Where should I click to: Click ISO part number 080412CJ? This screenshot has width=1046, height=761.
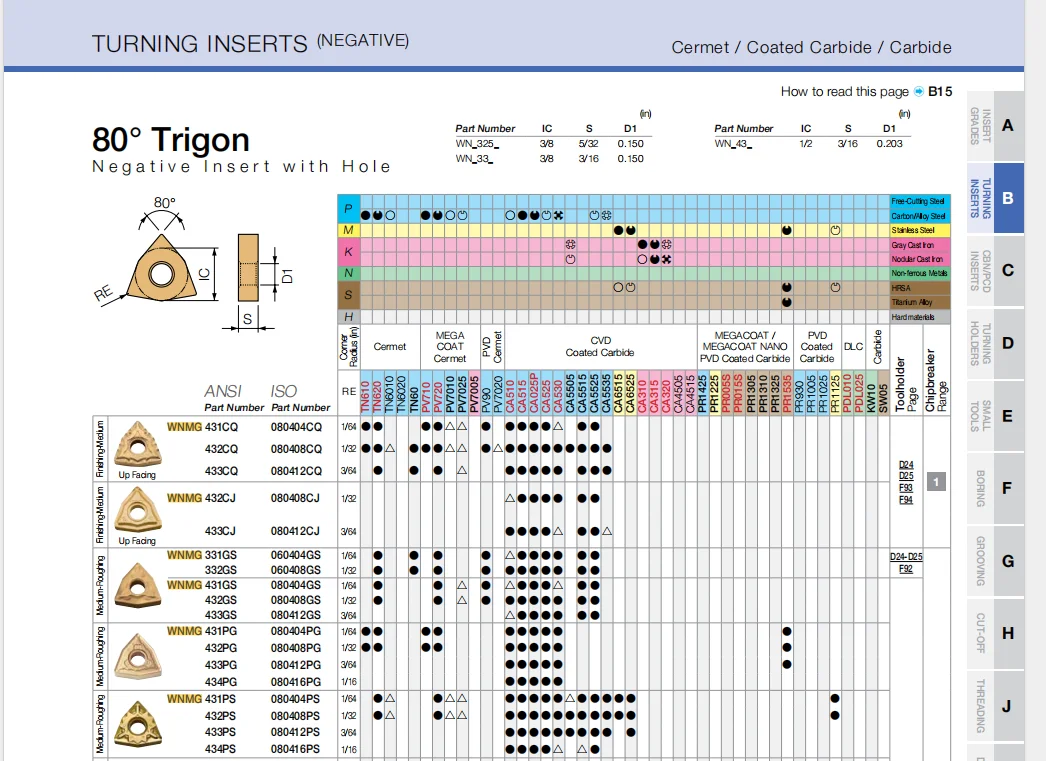[x=295, y=531]
